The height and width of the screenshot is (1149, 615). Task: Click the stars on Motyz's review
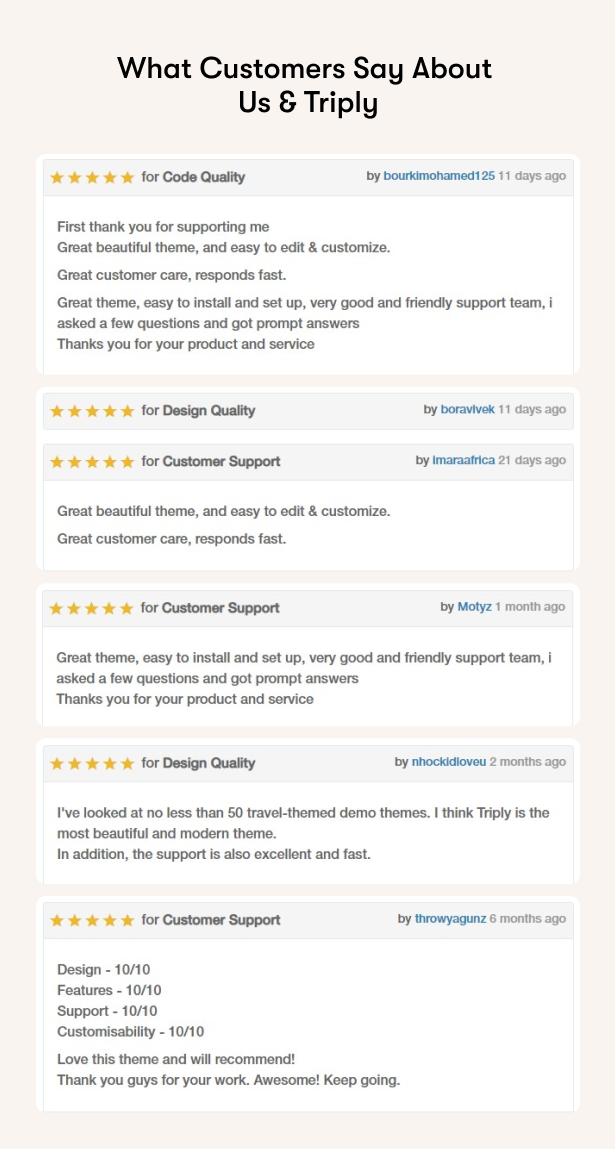click(x=92, y=608)
